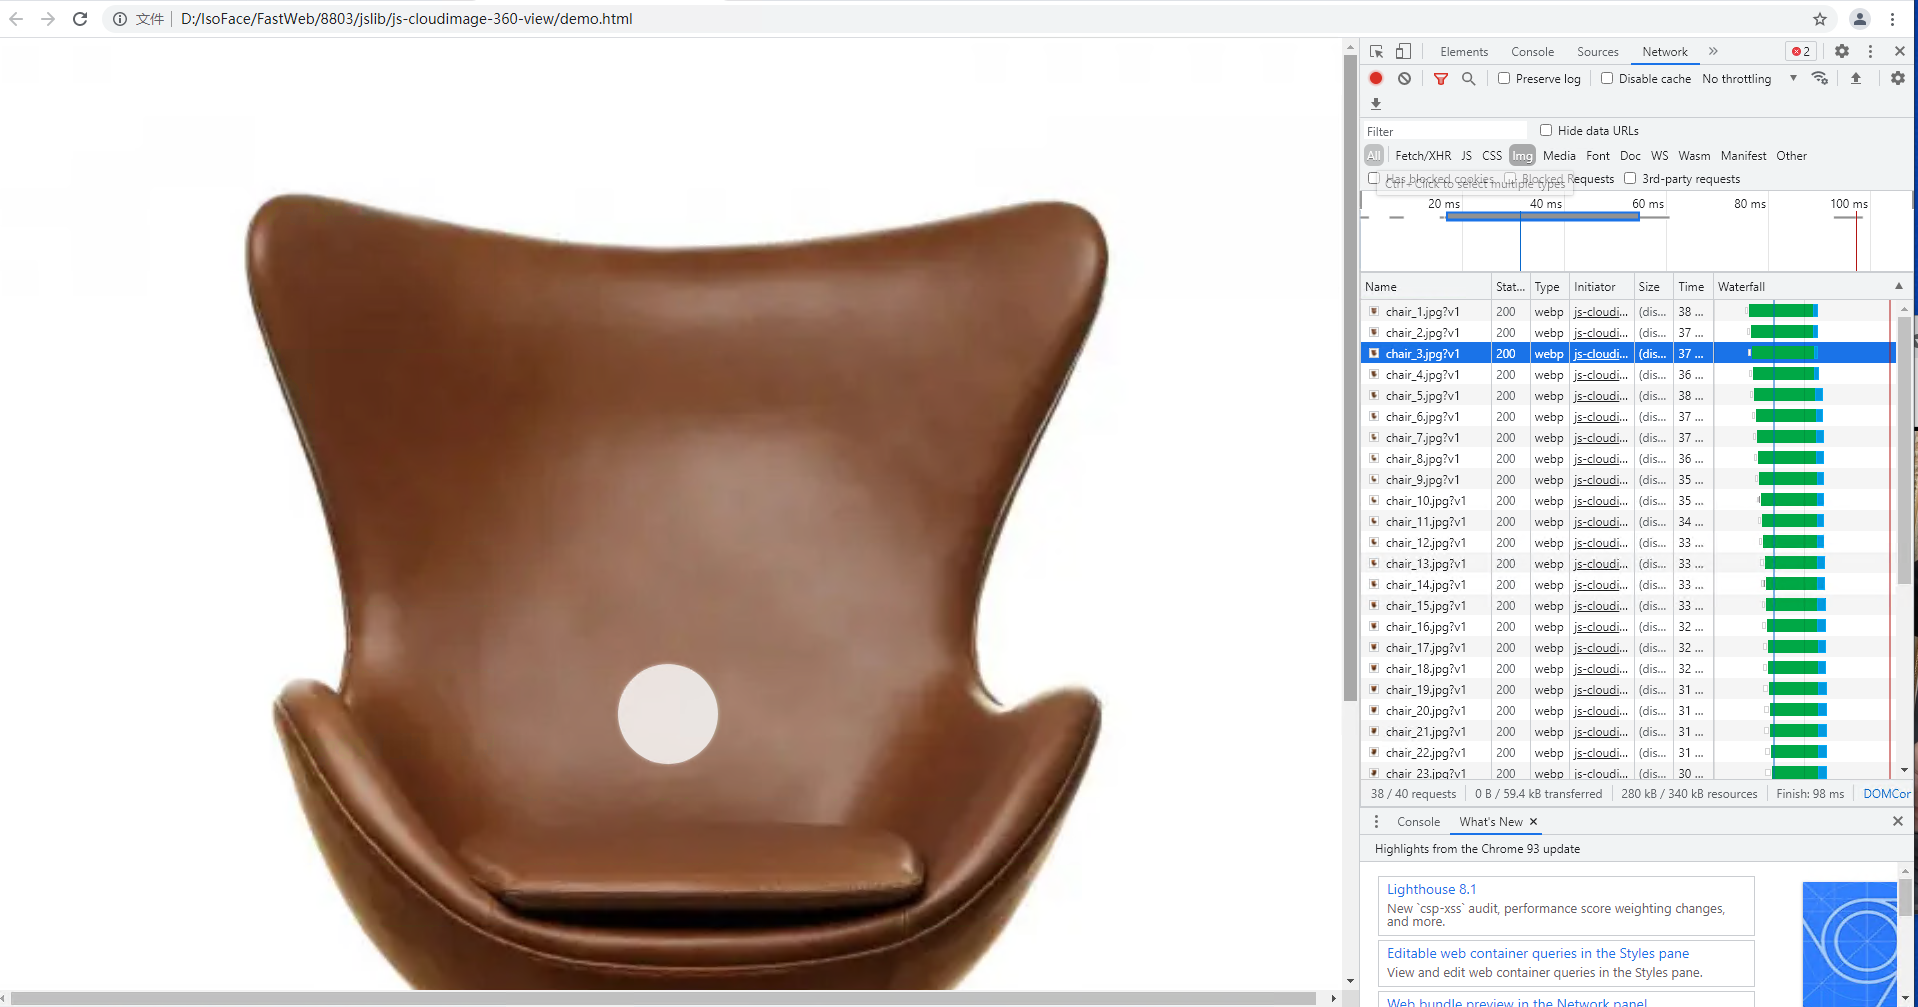Select the Img filter type
The image size is (1918, 1007).
coord(1522,155)
